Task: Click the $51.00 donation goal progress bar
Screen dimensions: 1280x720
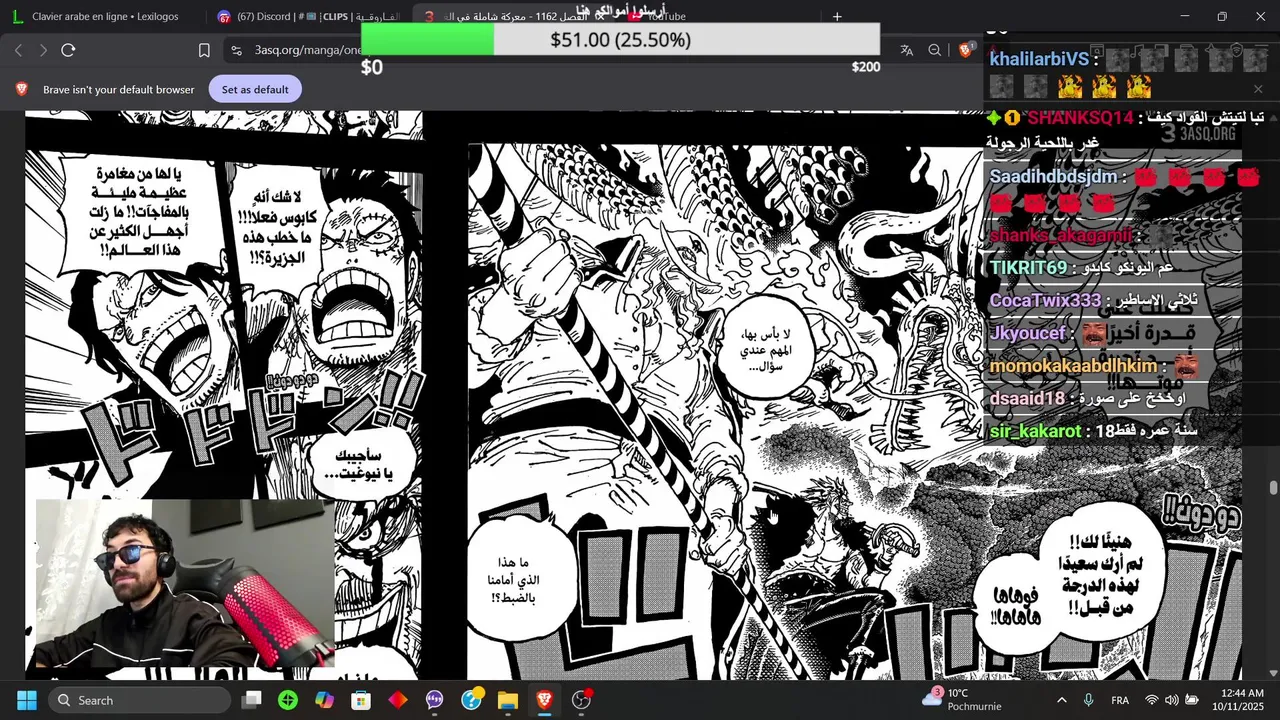Action: pyautogui.click(x=620, y=40)
